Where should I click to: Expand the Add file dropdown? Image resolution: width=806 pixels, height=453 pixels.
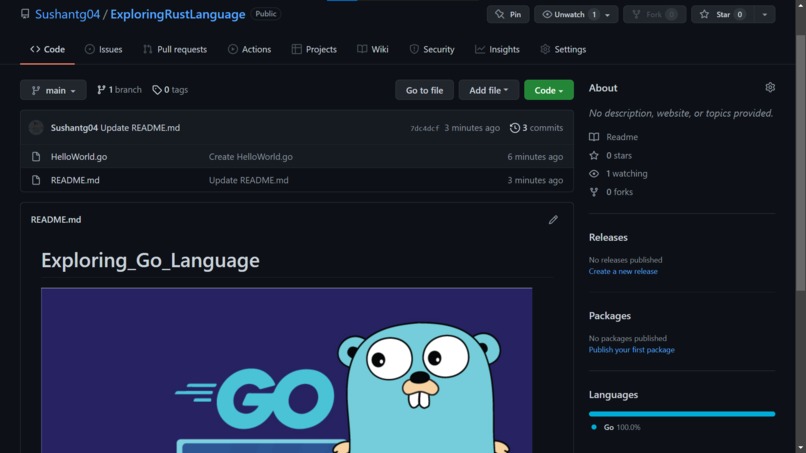point(488,90)
